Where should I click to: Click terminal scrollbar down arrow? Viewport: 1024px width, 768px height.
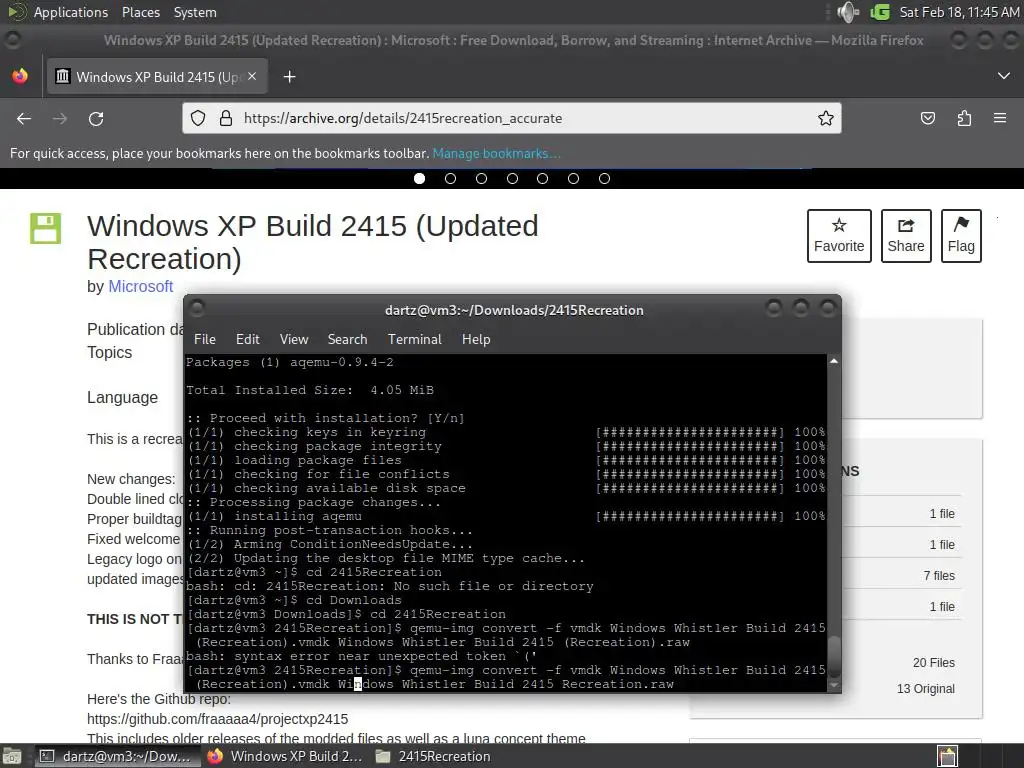pos(833,685)
